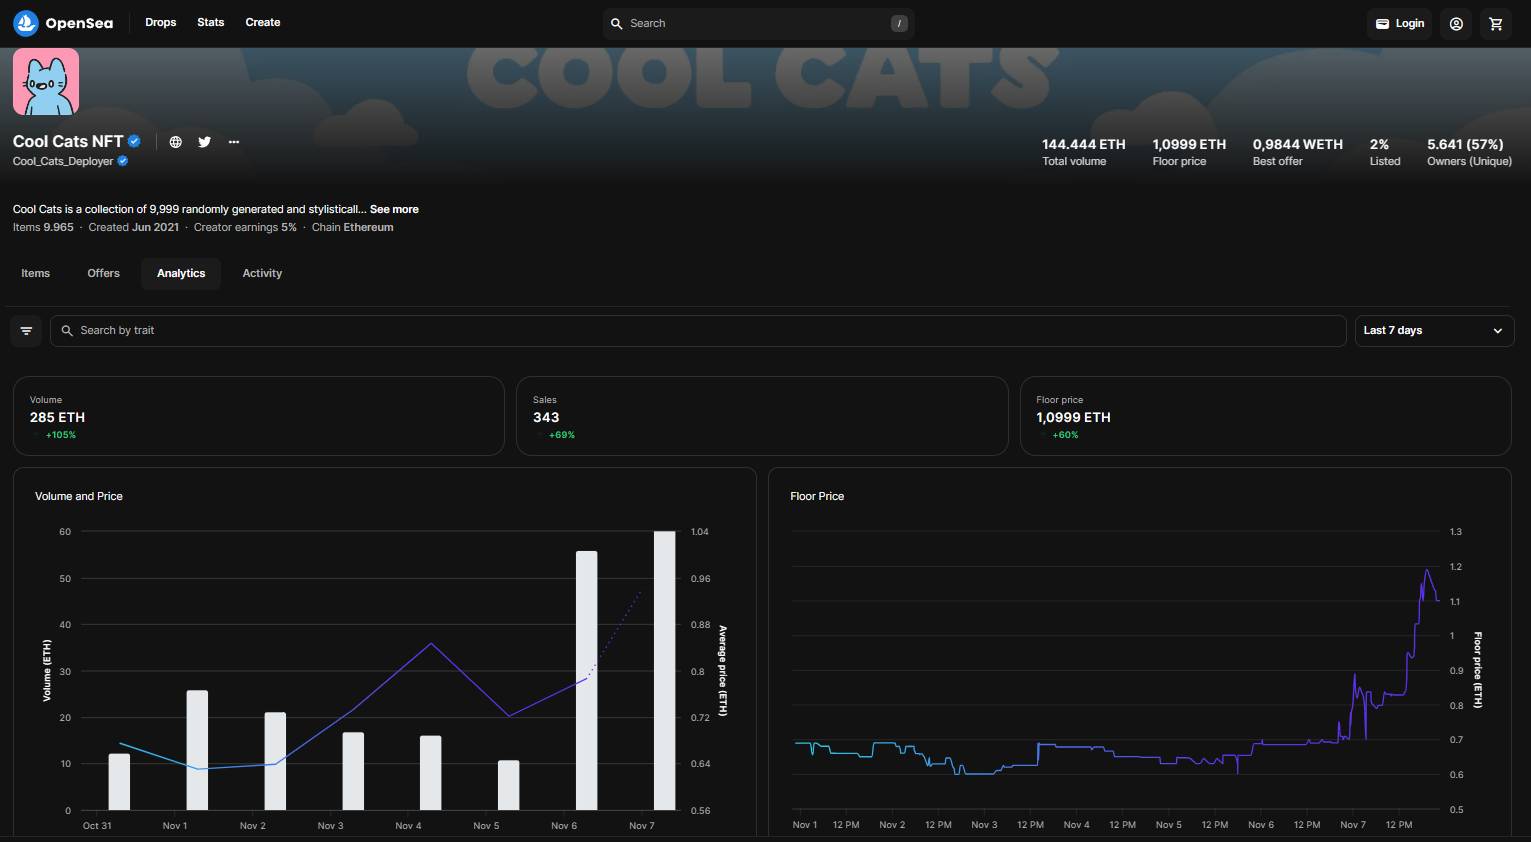1531x842 pixels.
Task: Click the Nov 4 volume bar
Action: (430, 773)
